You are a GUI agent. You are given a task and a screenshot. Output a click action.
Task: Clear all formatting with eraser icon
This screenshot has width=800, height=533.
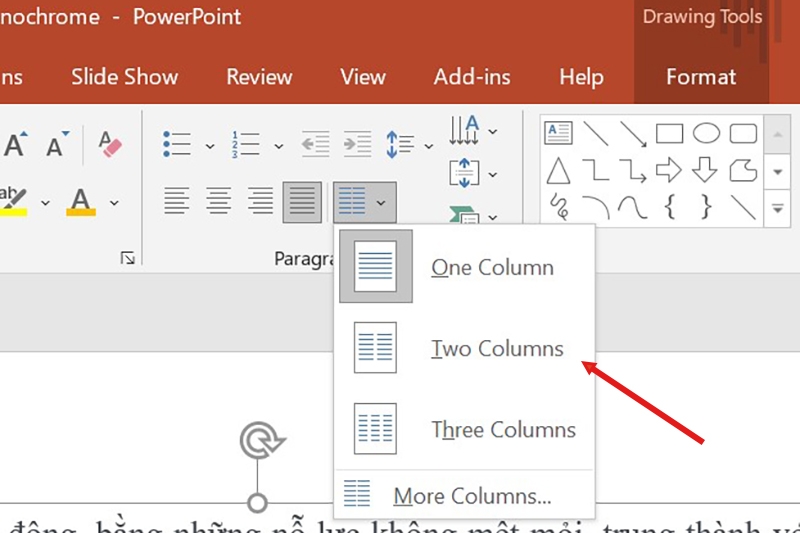[x=110, y=144]
